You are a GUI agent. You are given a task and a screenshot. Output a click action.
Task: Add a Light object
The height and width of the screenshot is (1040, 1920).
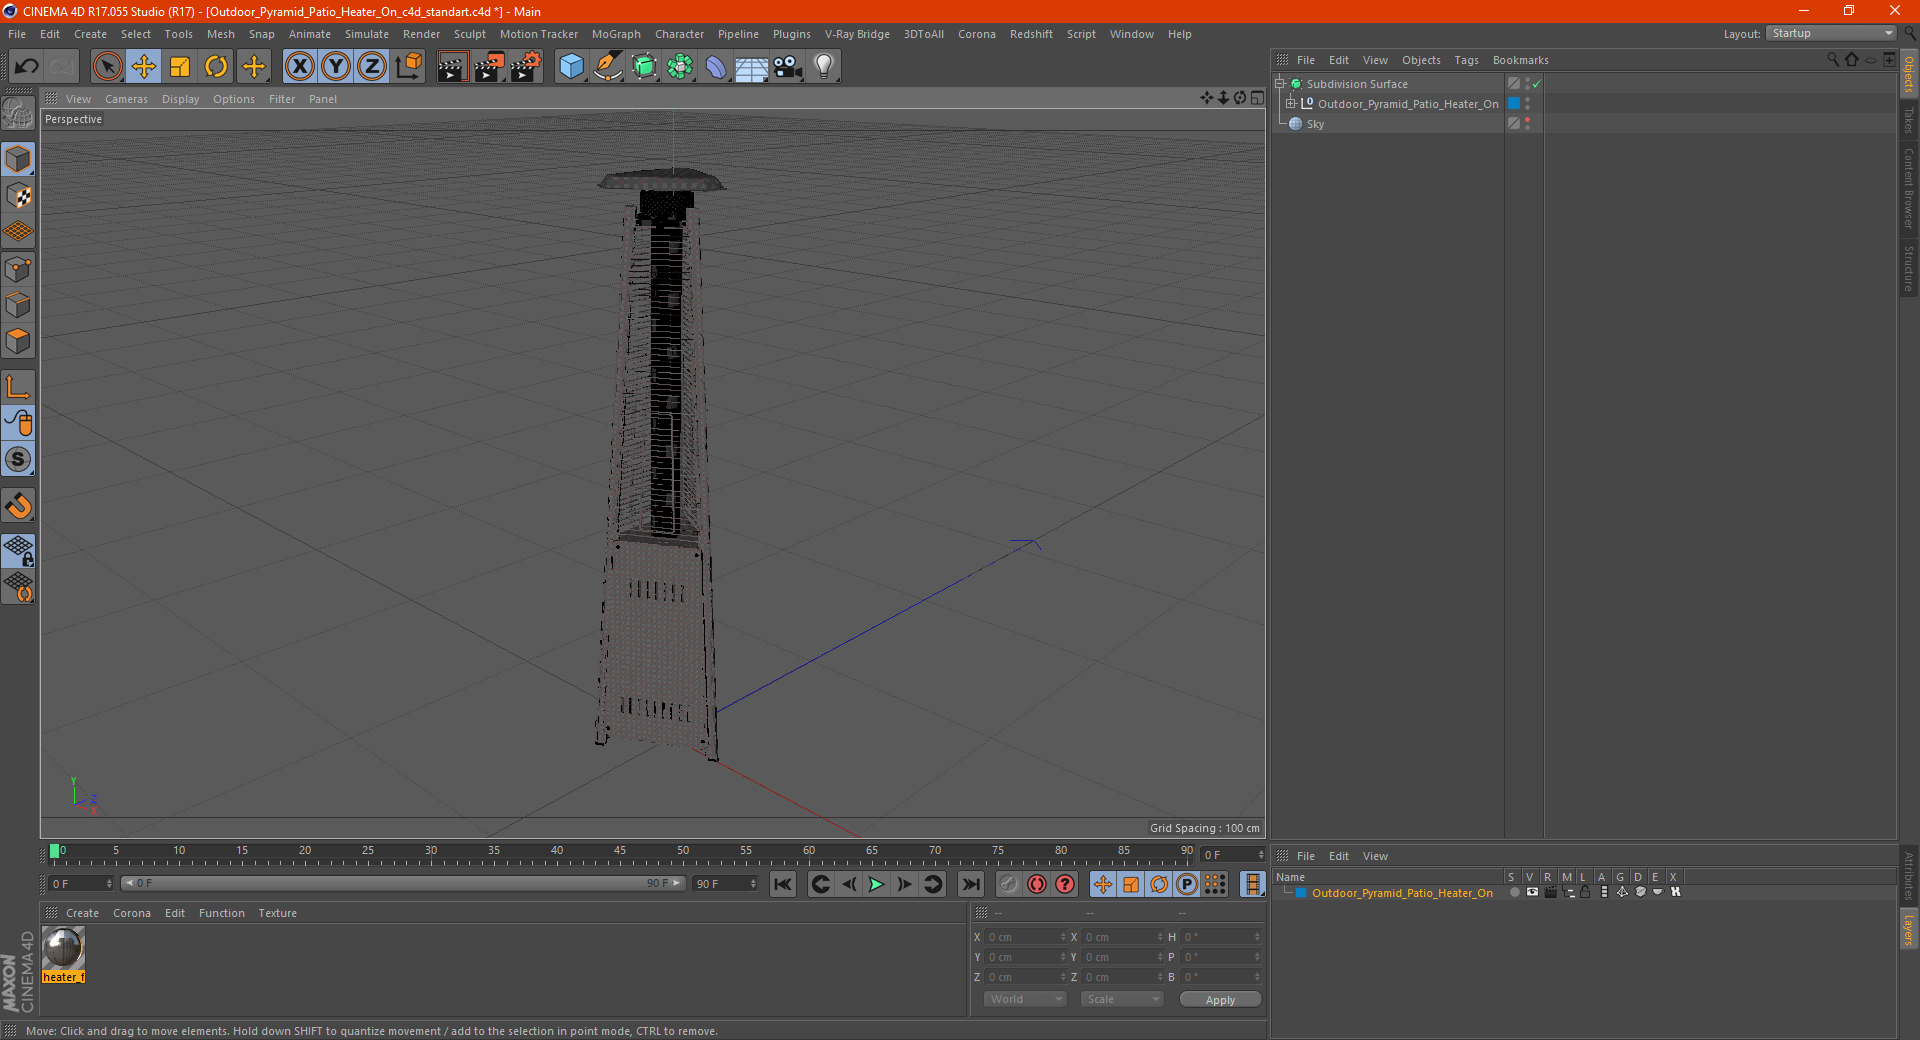pyautogui.click(x=824, y=67)
